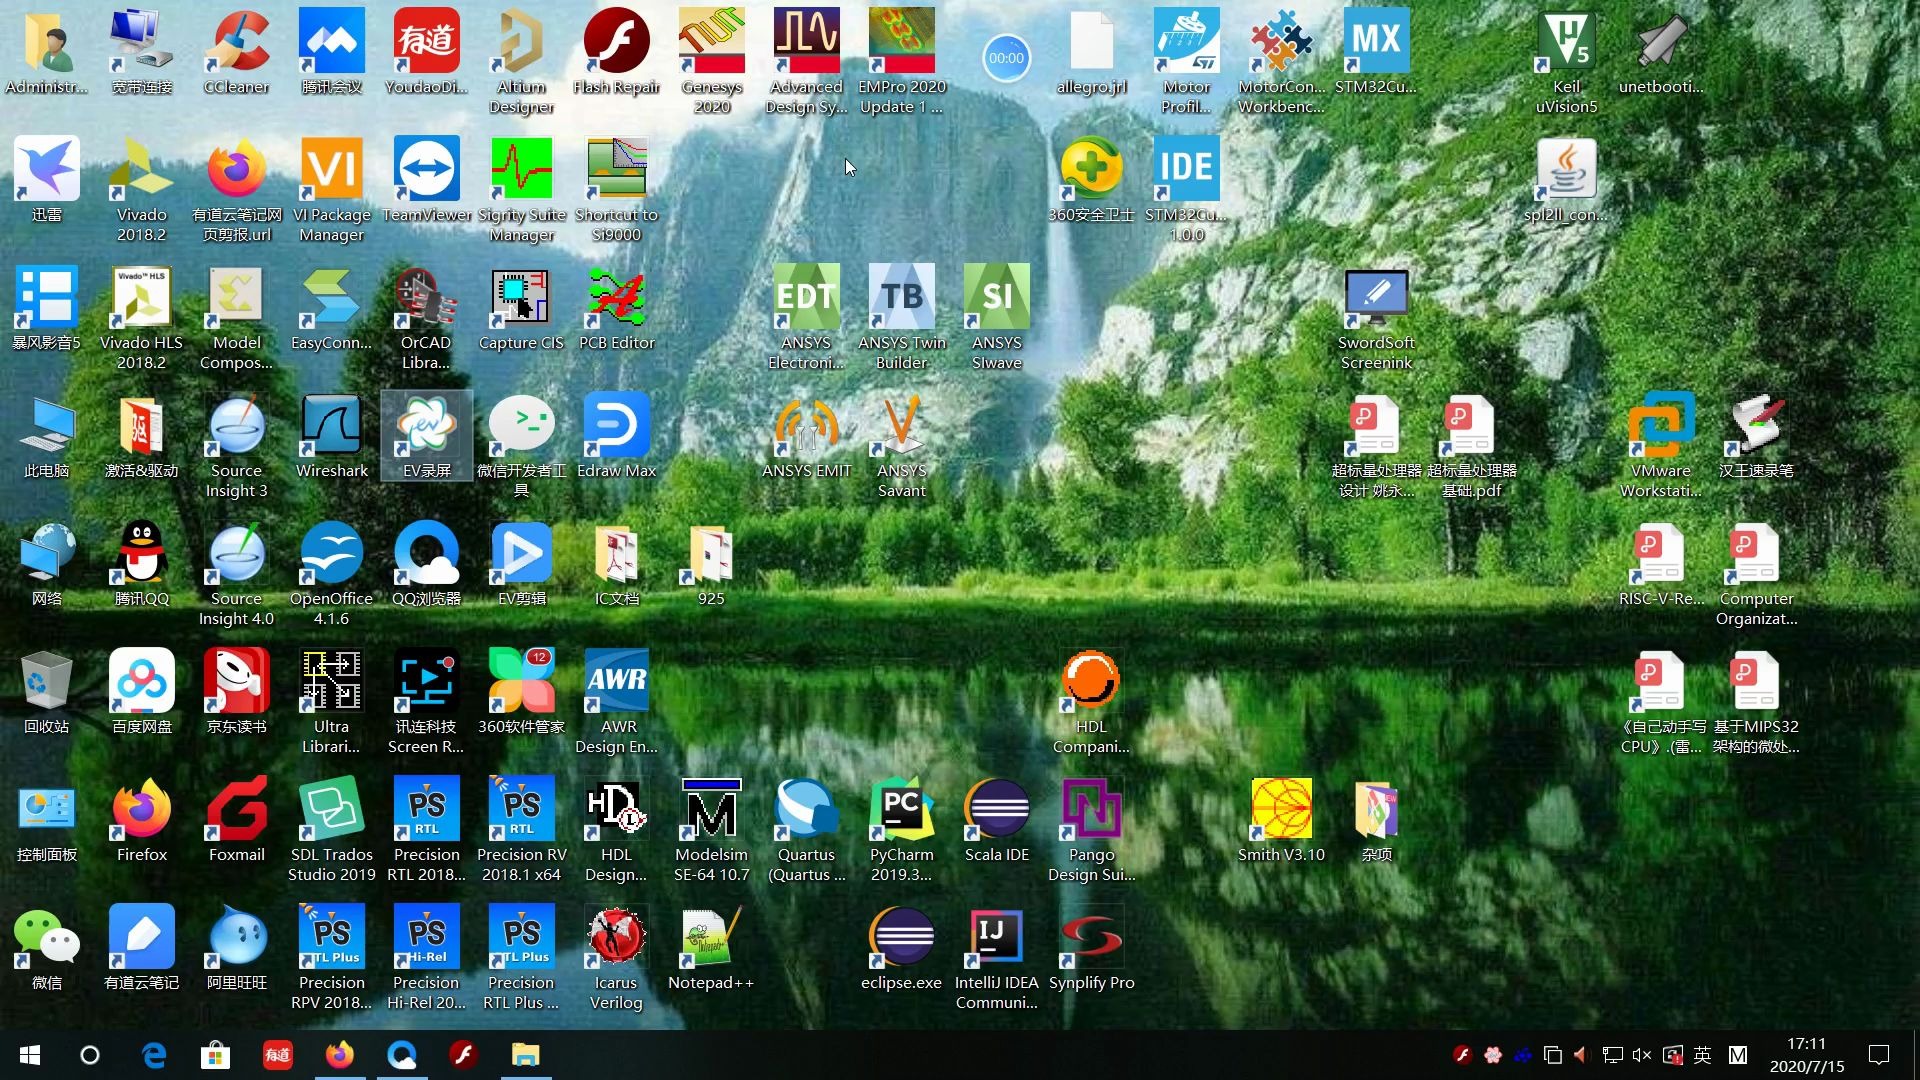Launch IntelliJ IDEA Community icon
The width and height of the screenshot is (1920, 1080).
(996, 958)
